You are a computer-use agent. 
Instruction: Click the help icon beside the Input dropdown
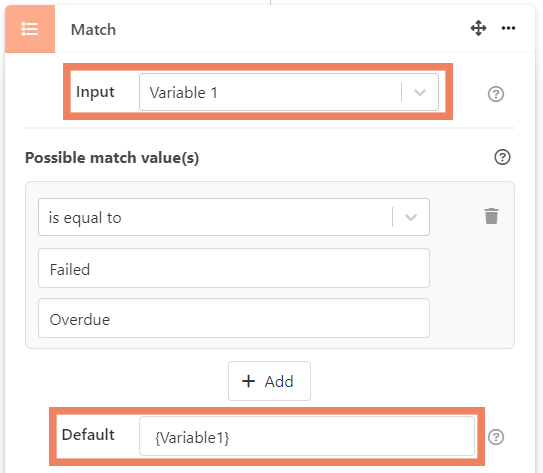pos(496,94)
